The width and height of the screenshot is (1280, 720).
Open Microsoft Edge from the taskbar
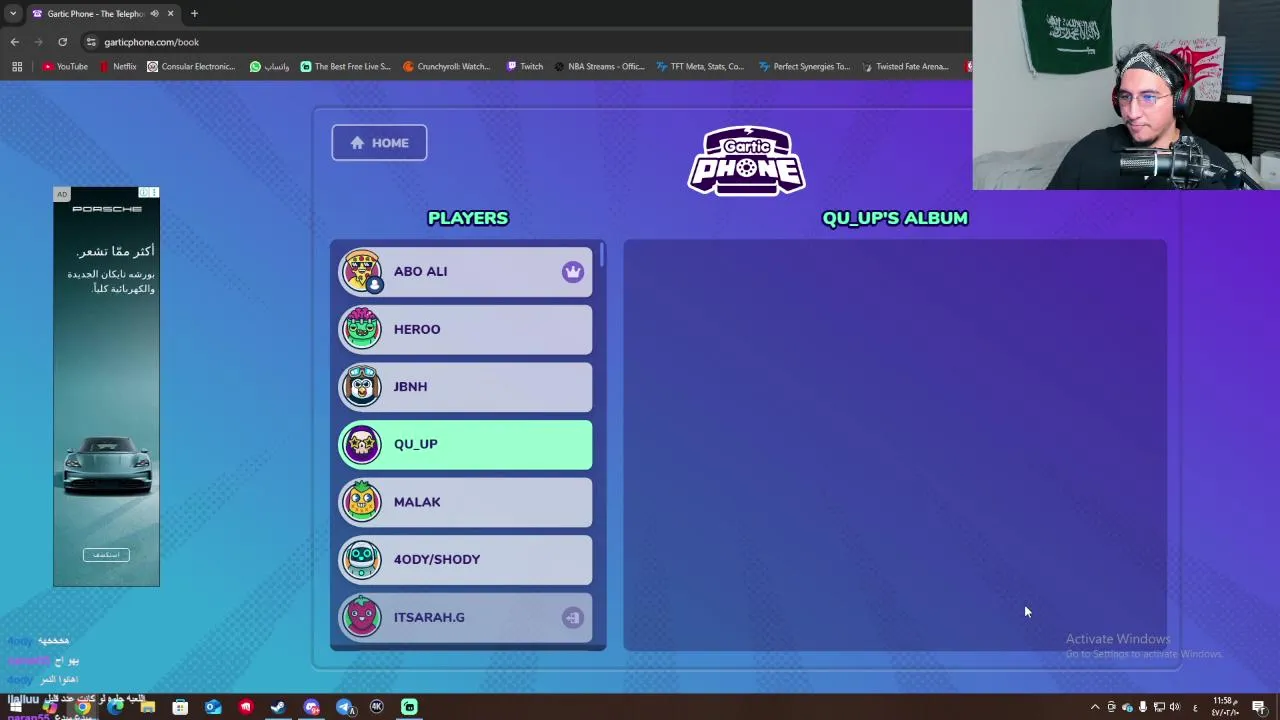coord(115,707)
